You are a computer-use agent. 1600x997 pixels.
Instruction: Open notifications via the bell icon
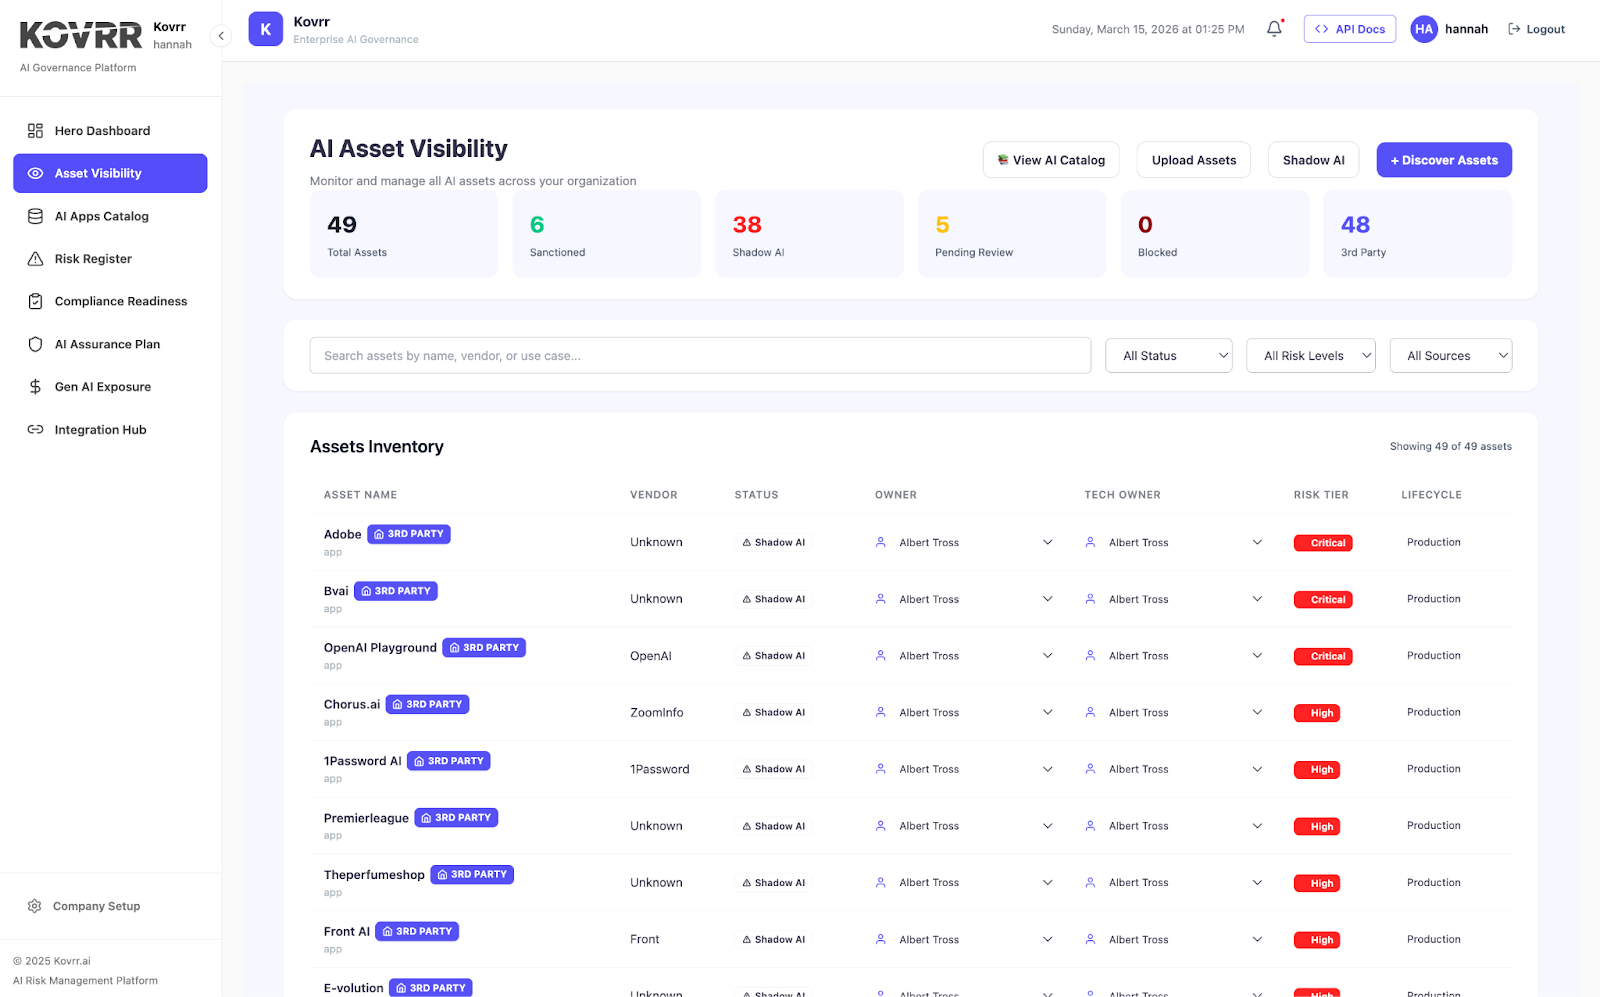(x=1274, y=29)
